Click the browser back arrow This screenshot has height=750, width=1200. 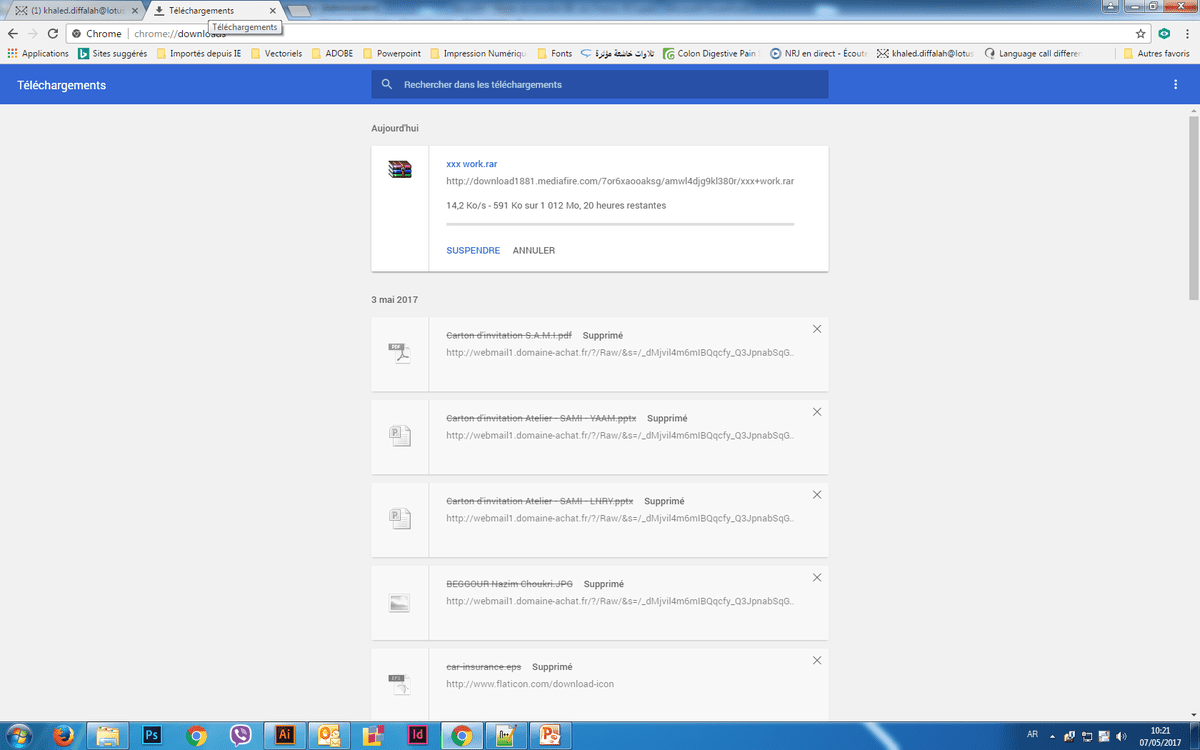point(12,33)
